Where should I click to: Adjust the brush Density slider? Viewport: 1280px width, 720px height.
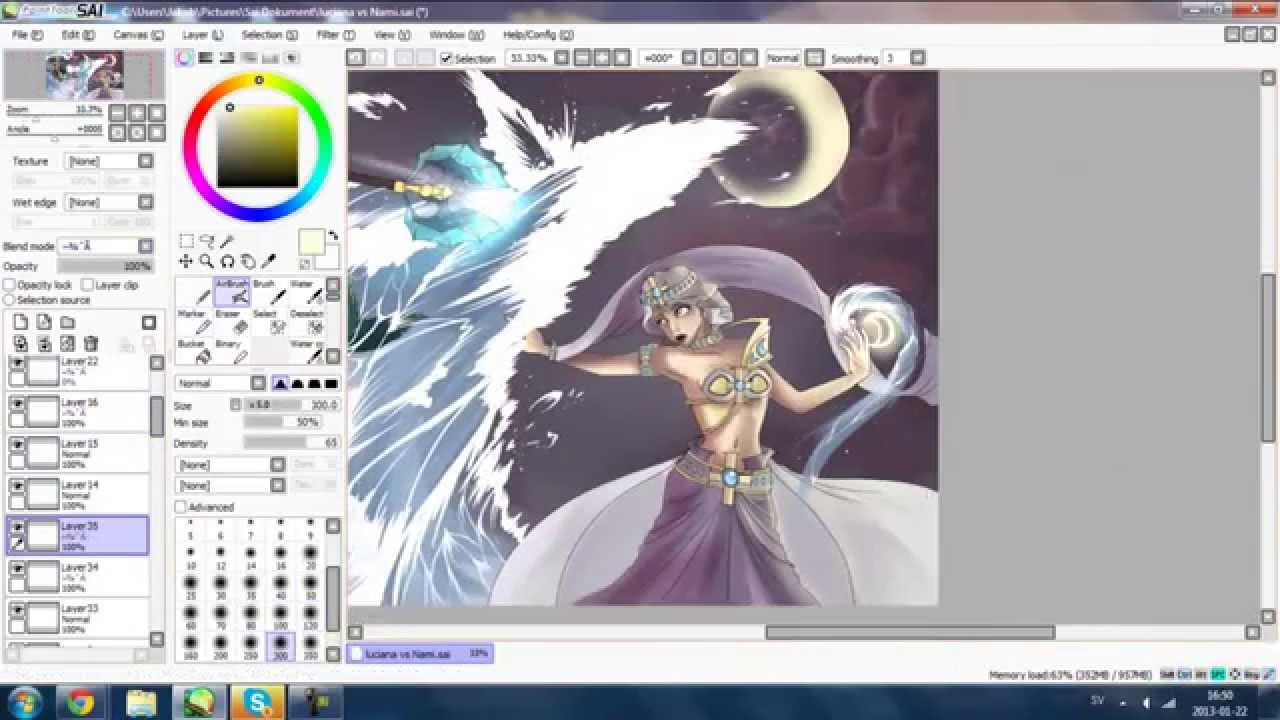[x=292, y=443]
